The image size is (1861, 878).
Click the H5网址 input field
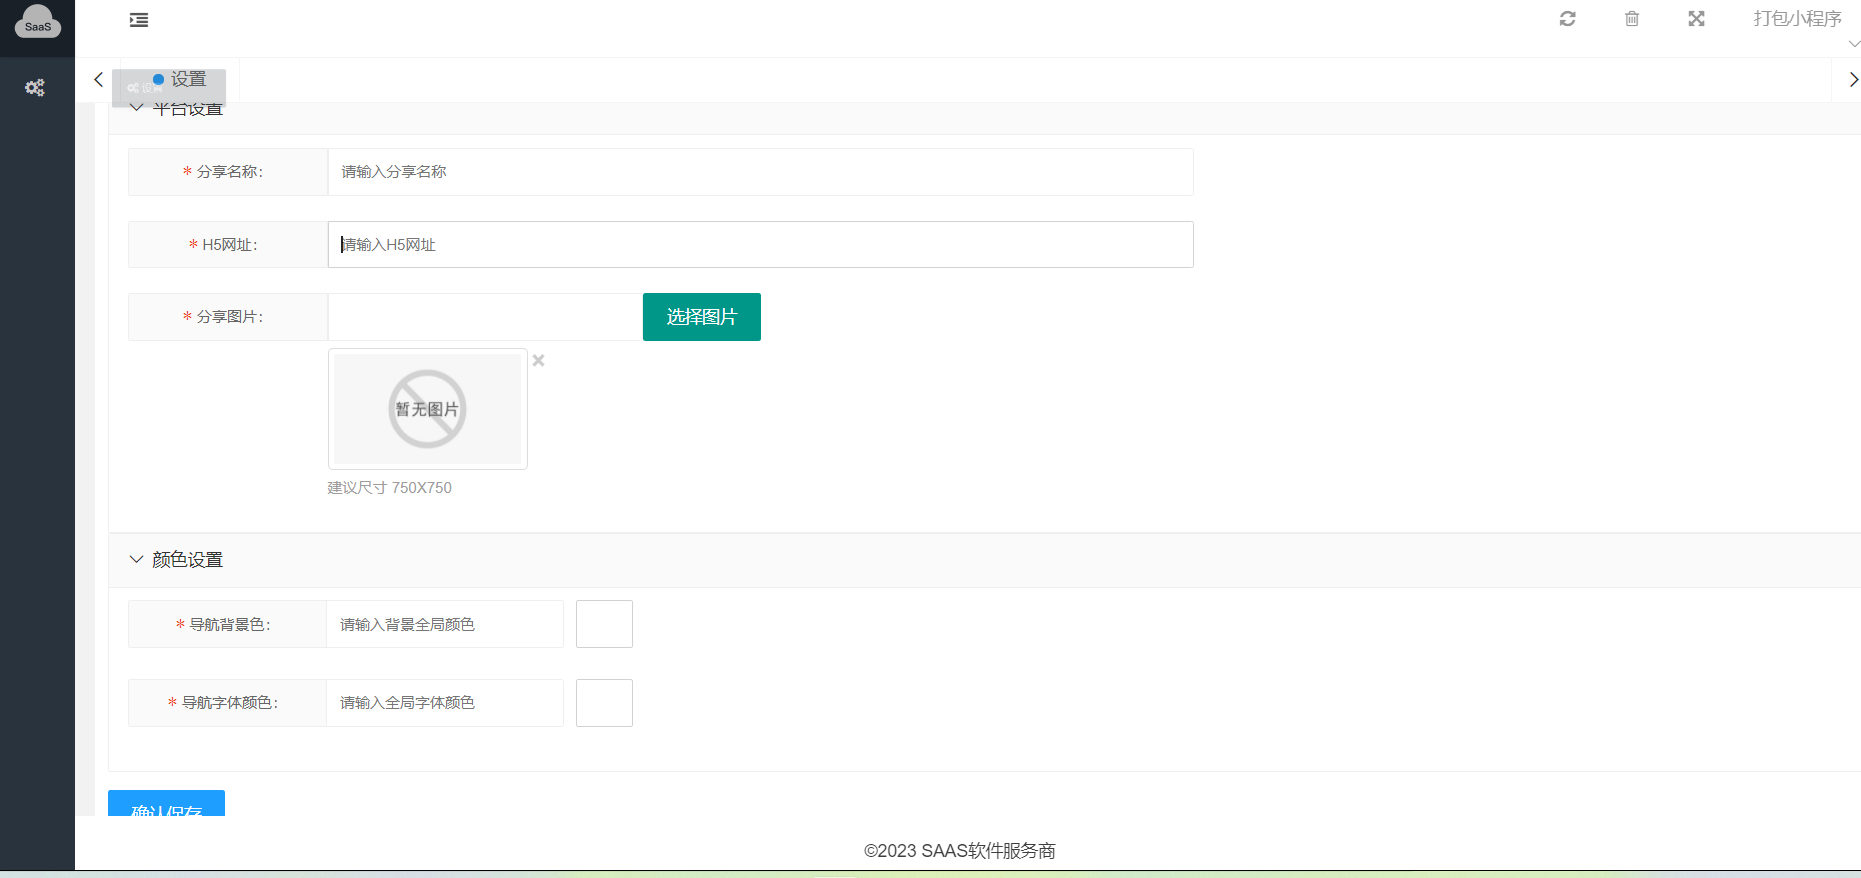[760, 245]
